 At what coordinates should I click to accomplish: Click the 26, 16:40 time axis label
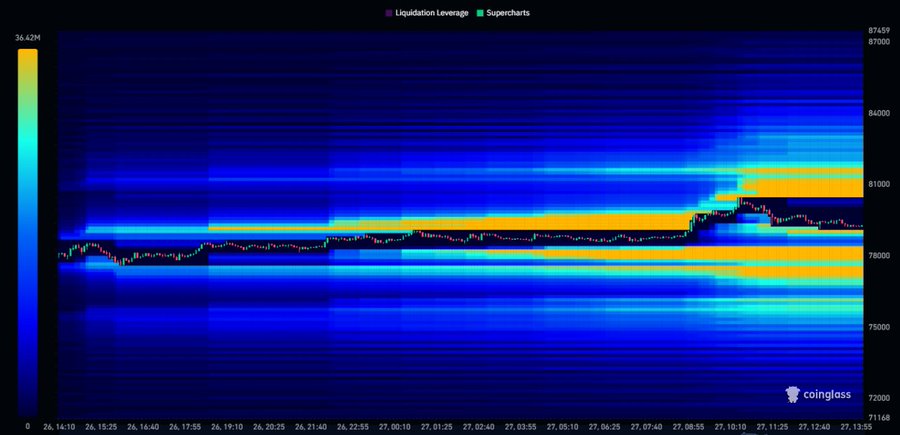[x=143, y=427]
